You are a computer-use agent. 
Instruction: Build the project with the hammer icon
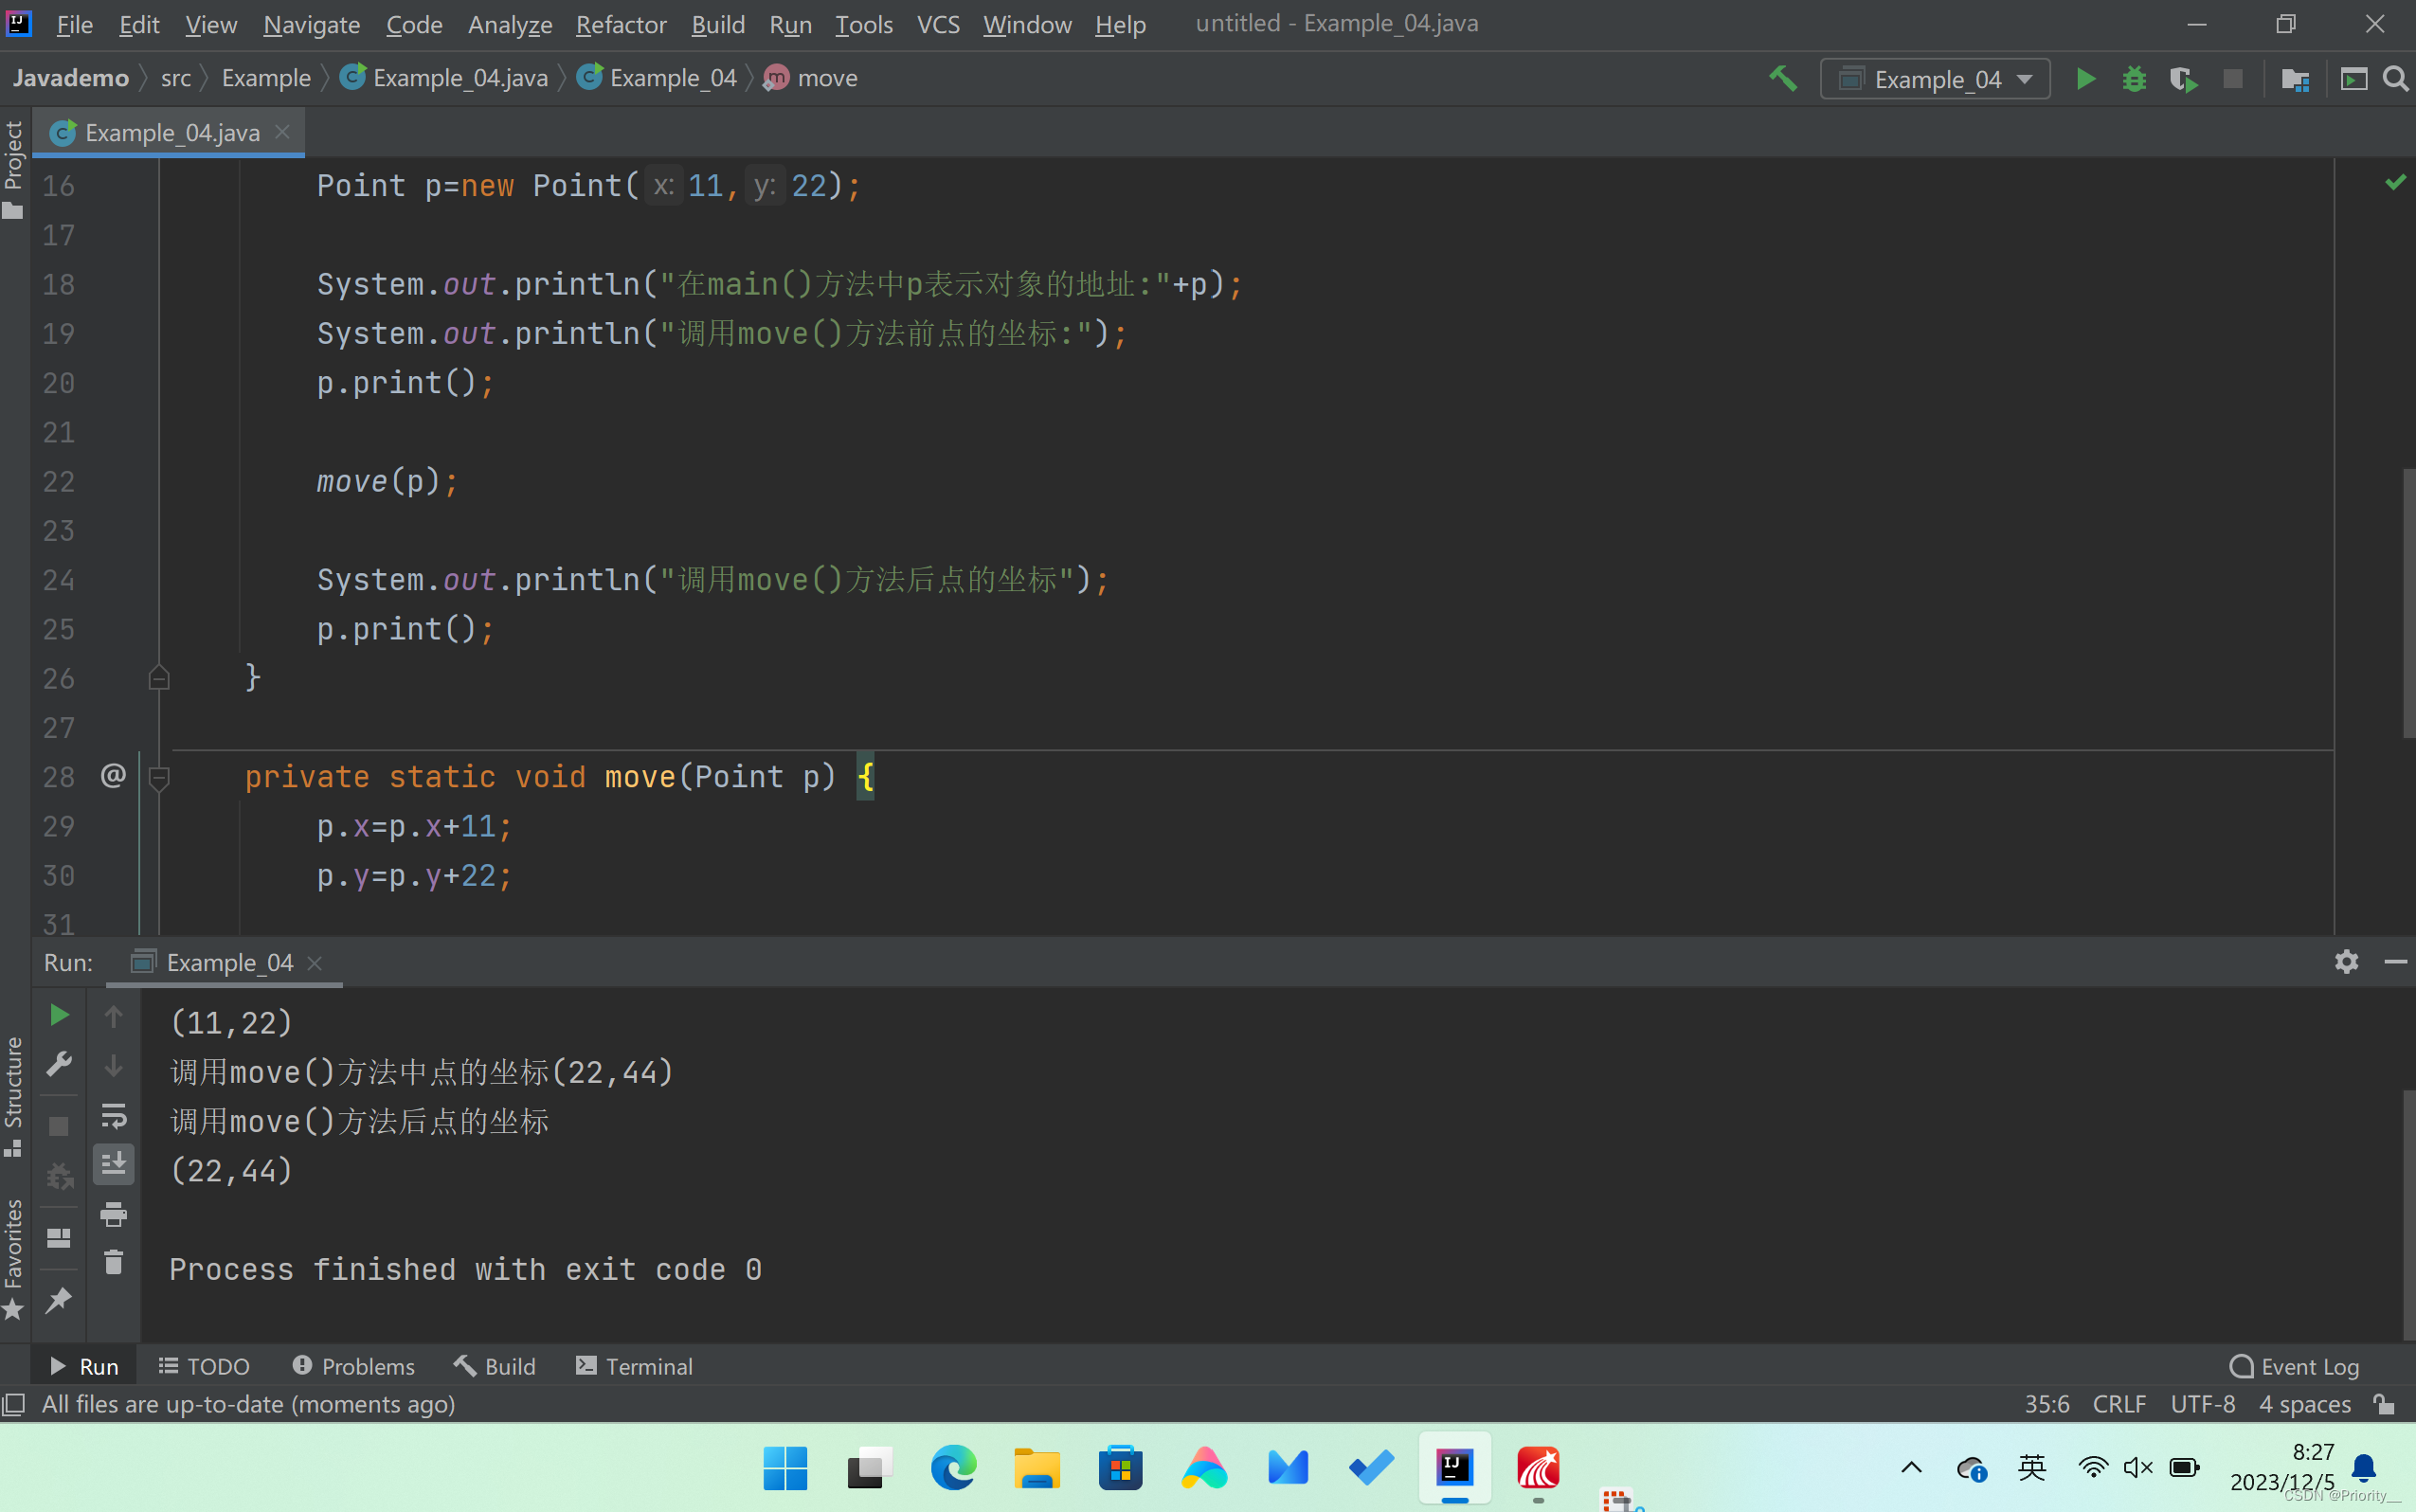[1783, 79]
